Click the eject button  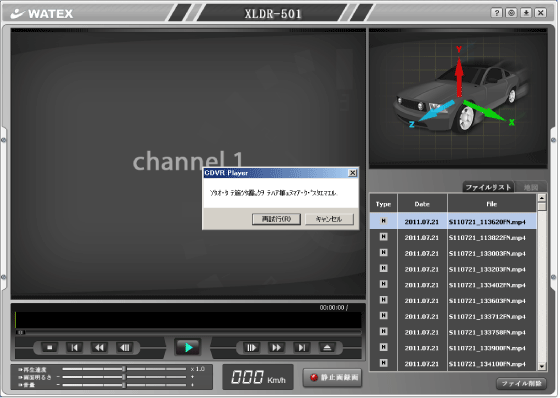[x=327, y=347]
